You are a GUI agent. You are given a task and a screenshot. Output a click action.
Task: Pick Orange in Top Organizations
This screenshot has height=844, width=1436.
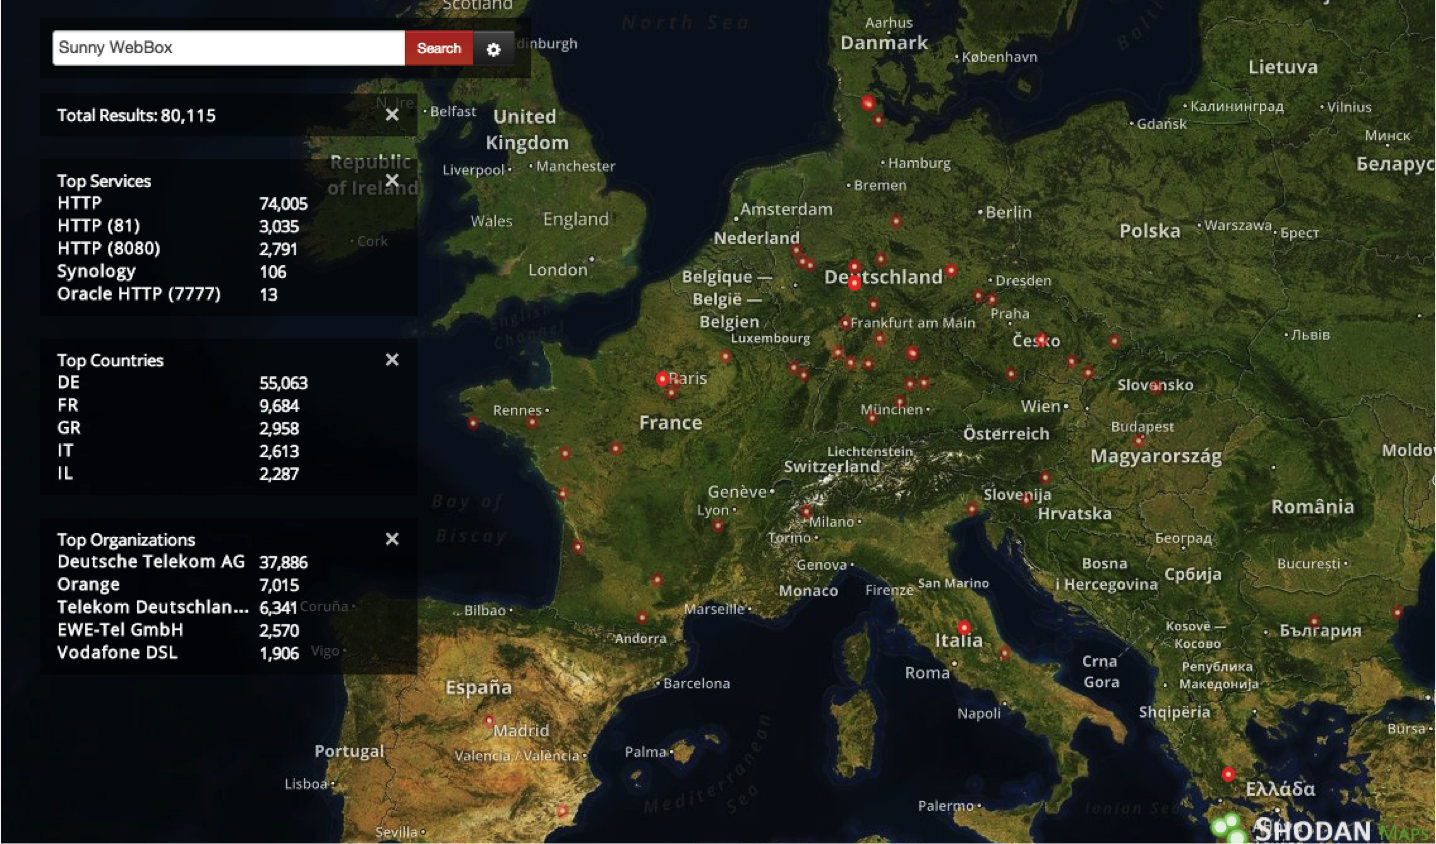(x=88, y=584)
